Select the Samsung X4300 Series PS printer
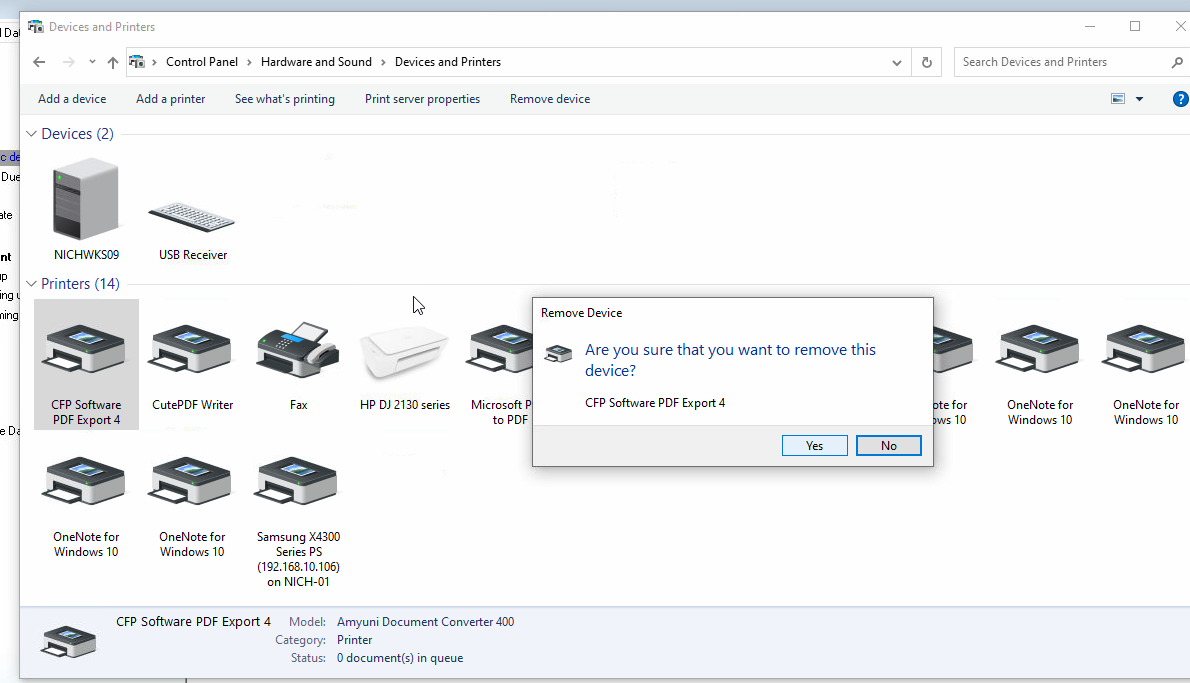 (x=298, y=486)
